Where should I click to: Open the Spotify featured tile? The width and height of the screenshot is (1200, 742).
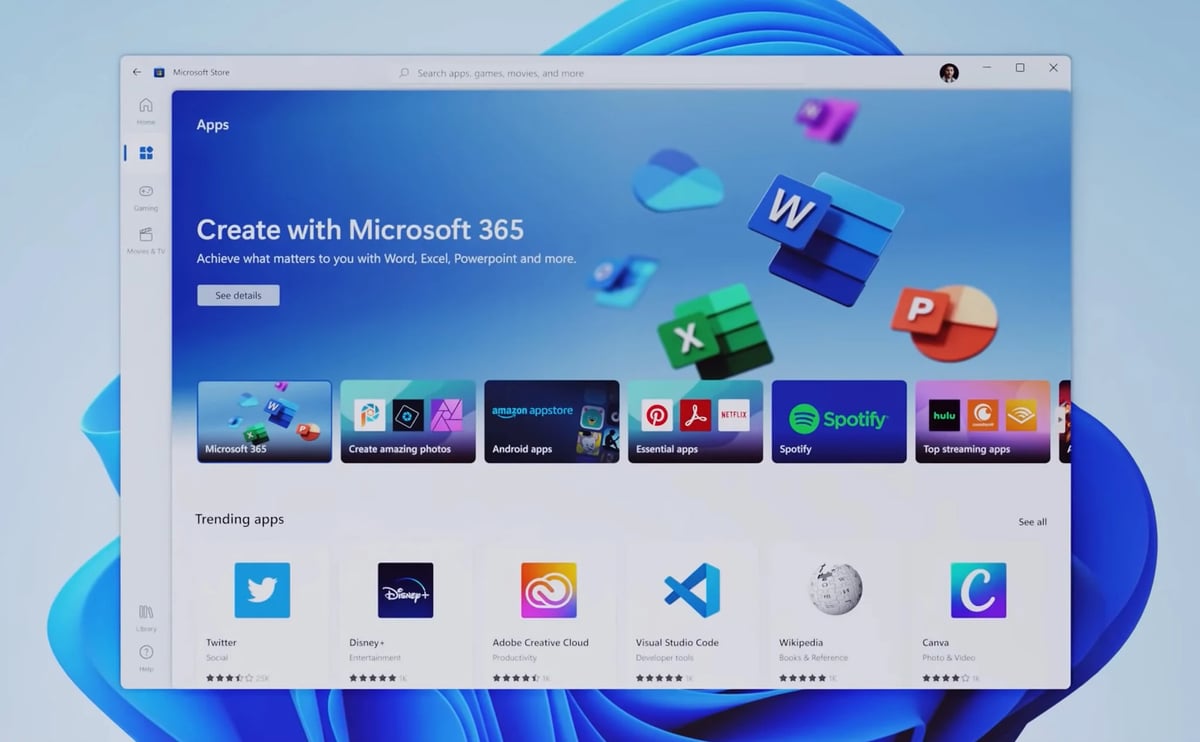(x=839, y=421)
